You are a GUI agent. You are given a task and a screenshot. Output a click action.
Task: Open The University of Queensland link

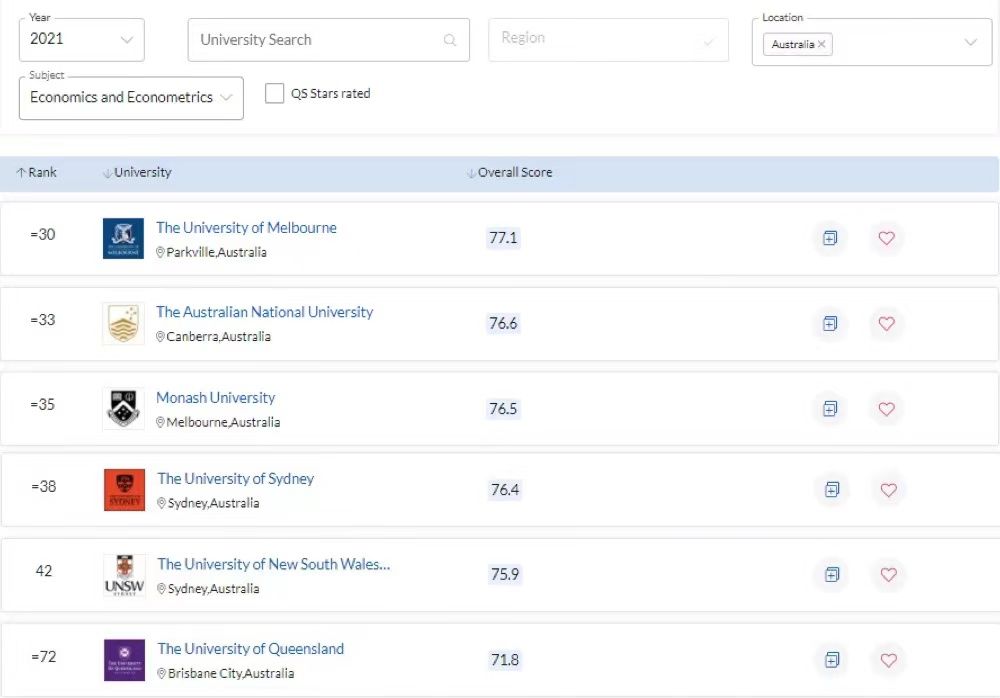[x=251, y=649]
